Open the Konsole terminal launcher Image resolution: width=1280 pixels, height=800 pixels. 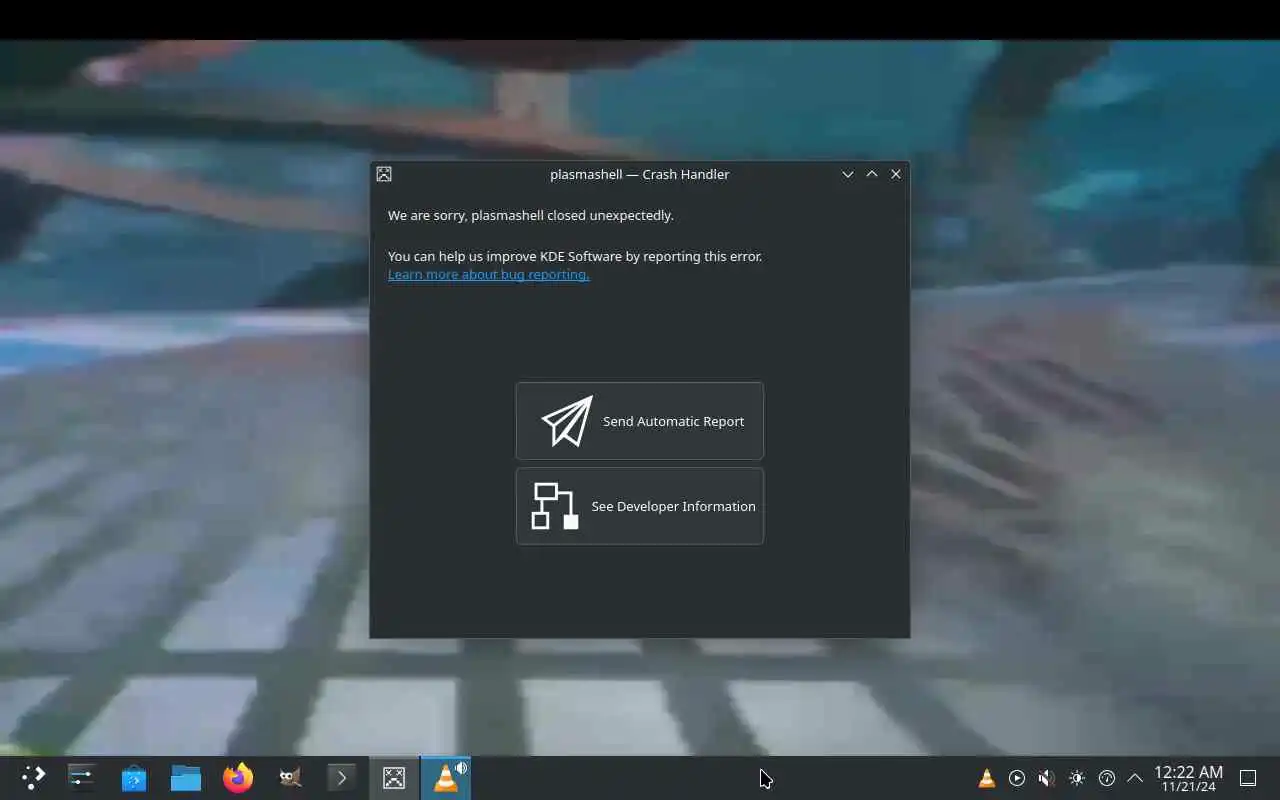click(342, 778)
